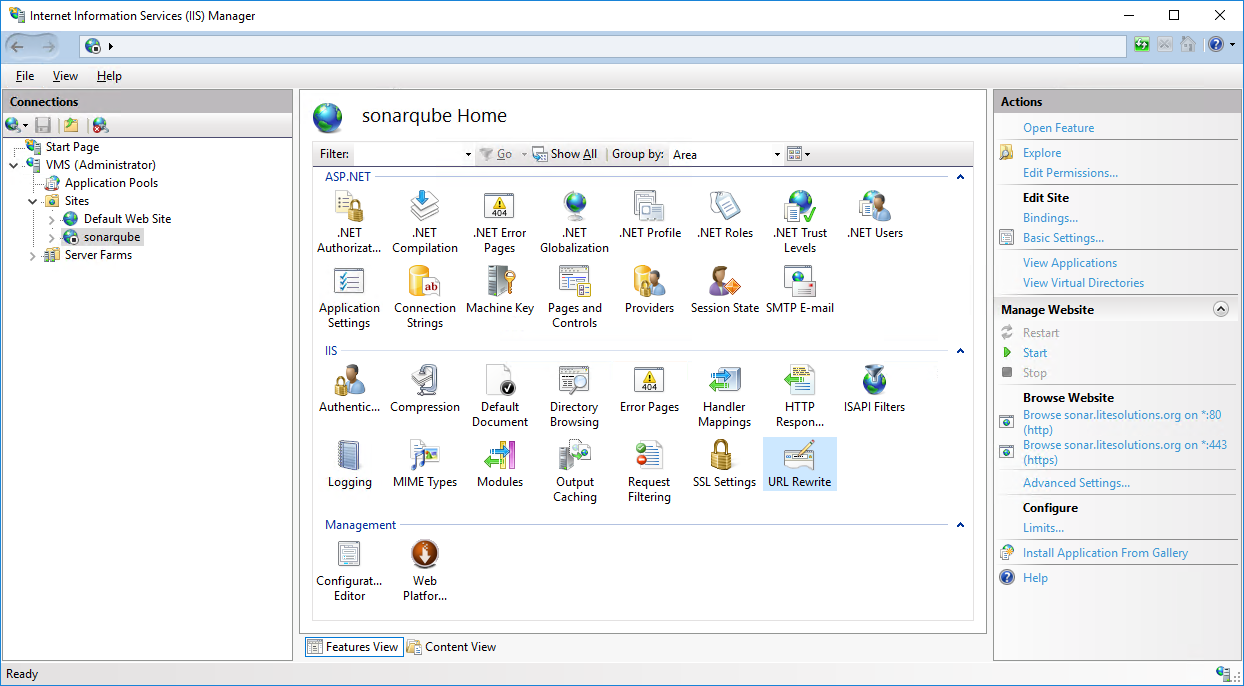Collapse the ASP.NET group section

point(960,176)
